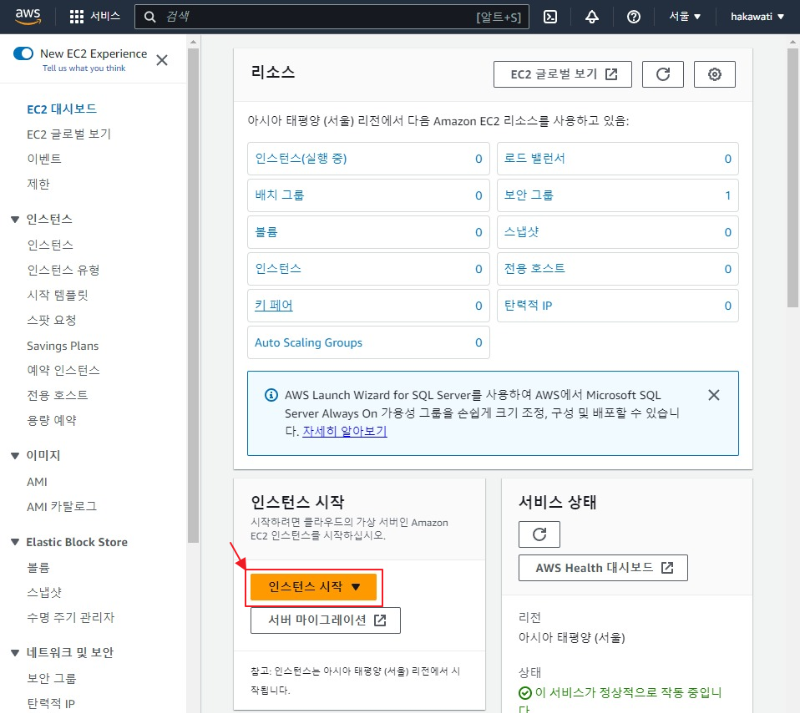This screenshot has height=713, width=800.
Task: Refresh the 서비스 상태 panel
Action: (x=539, y=534)
